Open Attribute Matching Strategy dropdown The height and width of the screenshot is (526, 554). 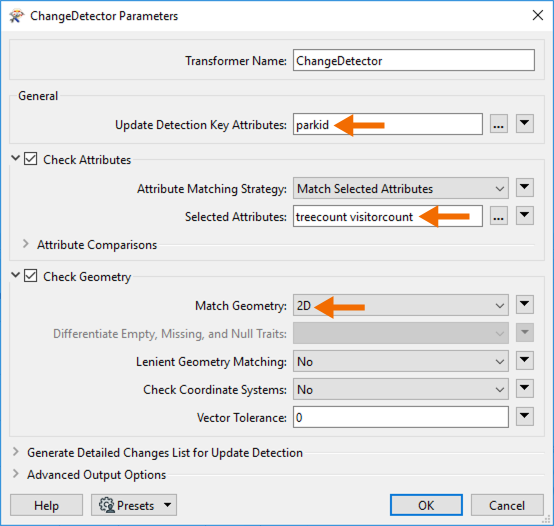pyautogui.click(x=401, y=188)
